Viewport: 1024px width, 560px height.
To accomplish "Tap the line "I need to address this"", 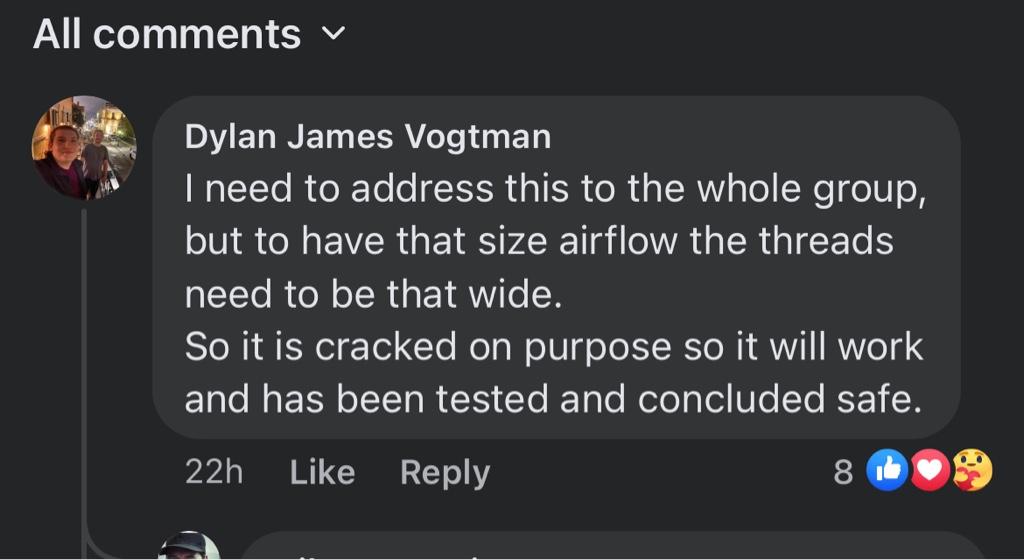I will 554,190.
